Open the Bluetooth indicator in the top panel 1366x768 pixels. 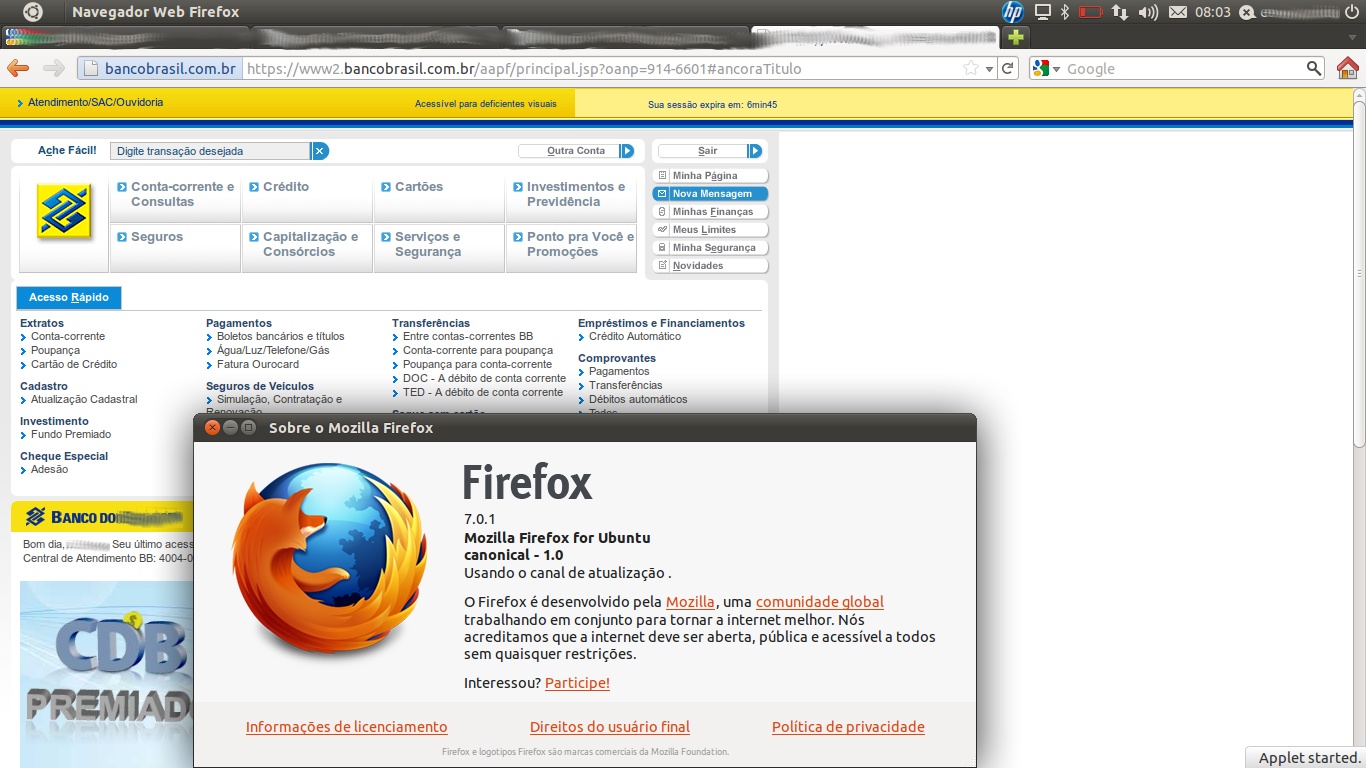(x=1063, y=12)
